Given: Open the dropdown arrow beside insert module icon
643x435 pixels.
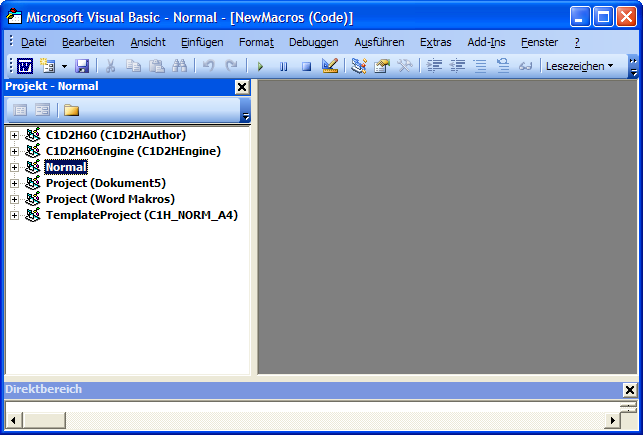Looking at the screenshot, I should click(64, 66).
